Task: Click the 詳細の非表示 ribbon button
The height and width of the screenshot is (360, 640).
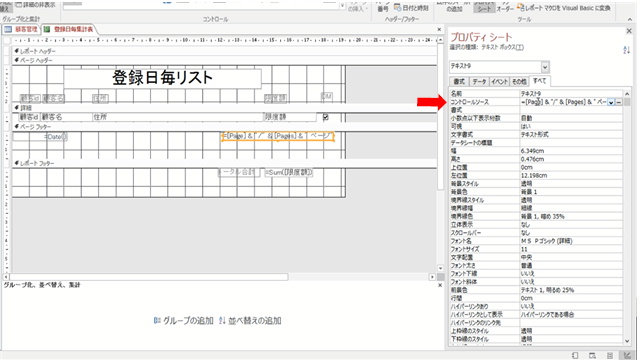Action: (35, 5)
